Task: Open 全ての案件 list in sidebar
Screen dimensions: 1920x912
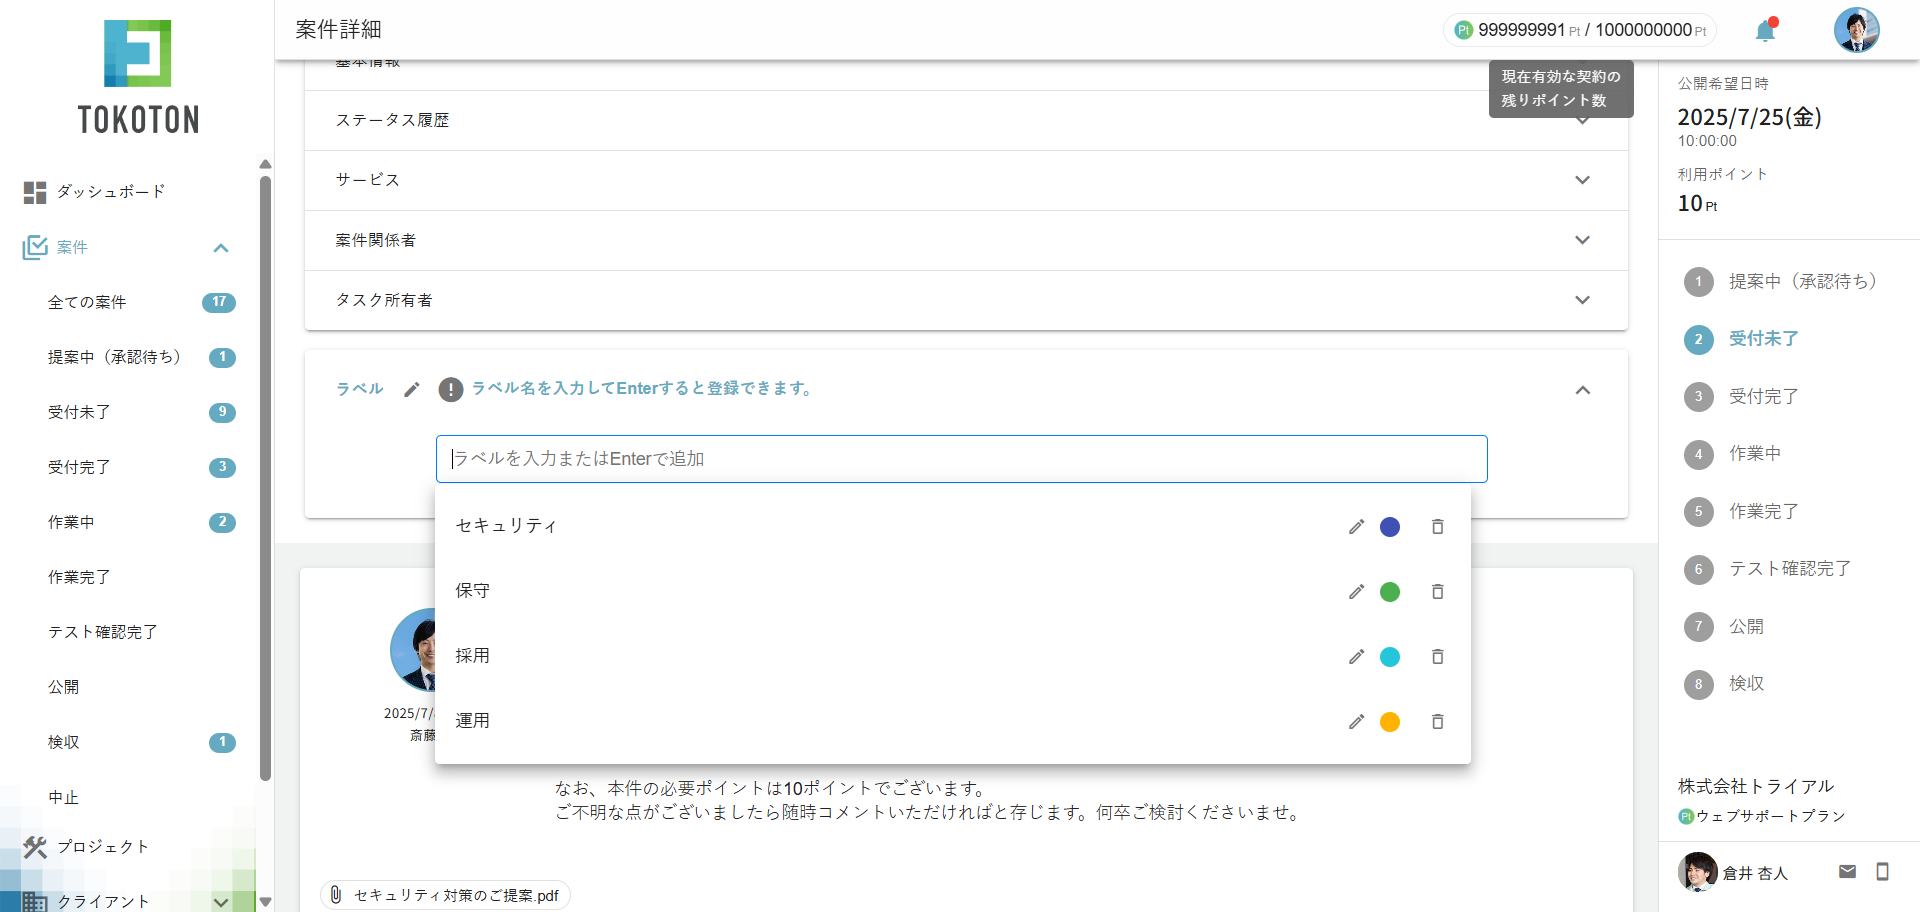Action: point(87,303)
